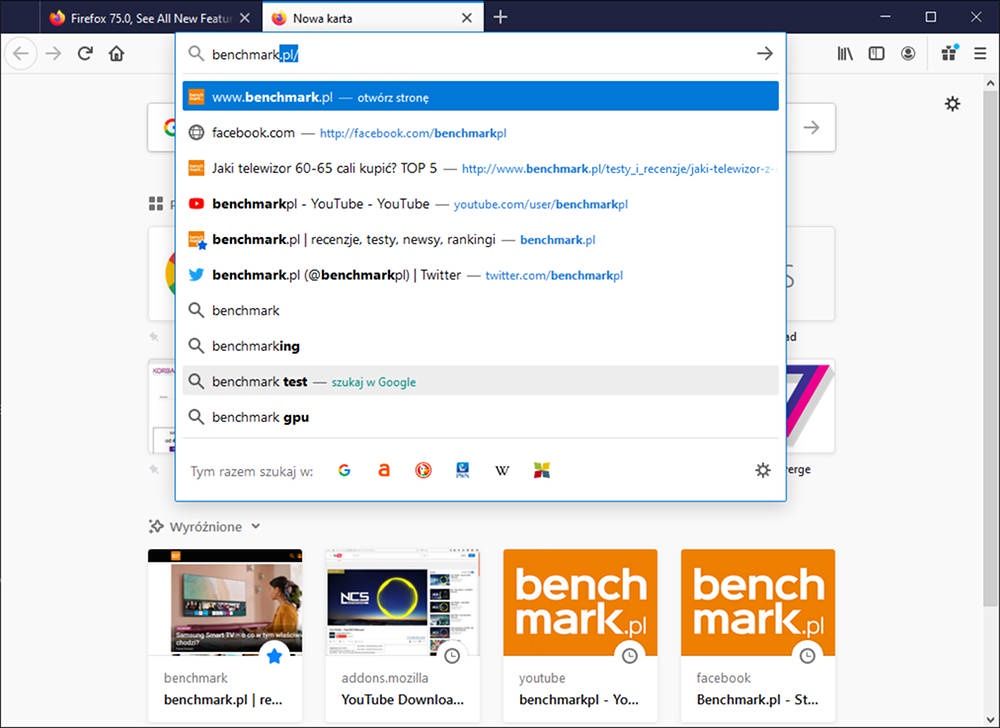The width and height of the screenshot is (1000, 728).
Task: Search for plain 'benchmark' suggestion
Action: click(480, 310)
